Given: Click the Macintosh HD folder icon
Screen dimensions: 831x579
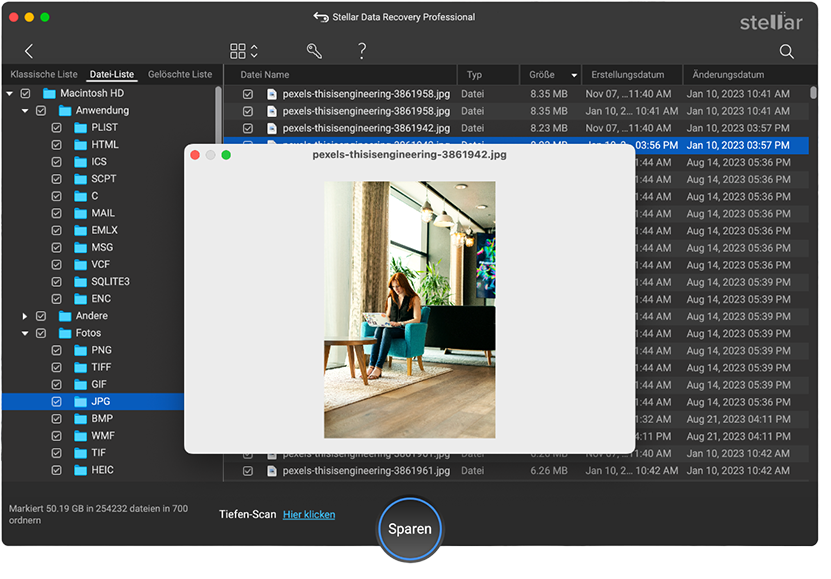Looking at the screenshot, I should [48, 93].
